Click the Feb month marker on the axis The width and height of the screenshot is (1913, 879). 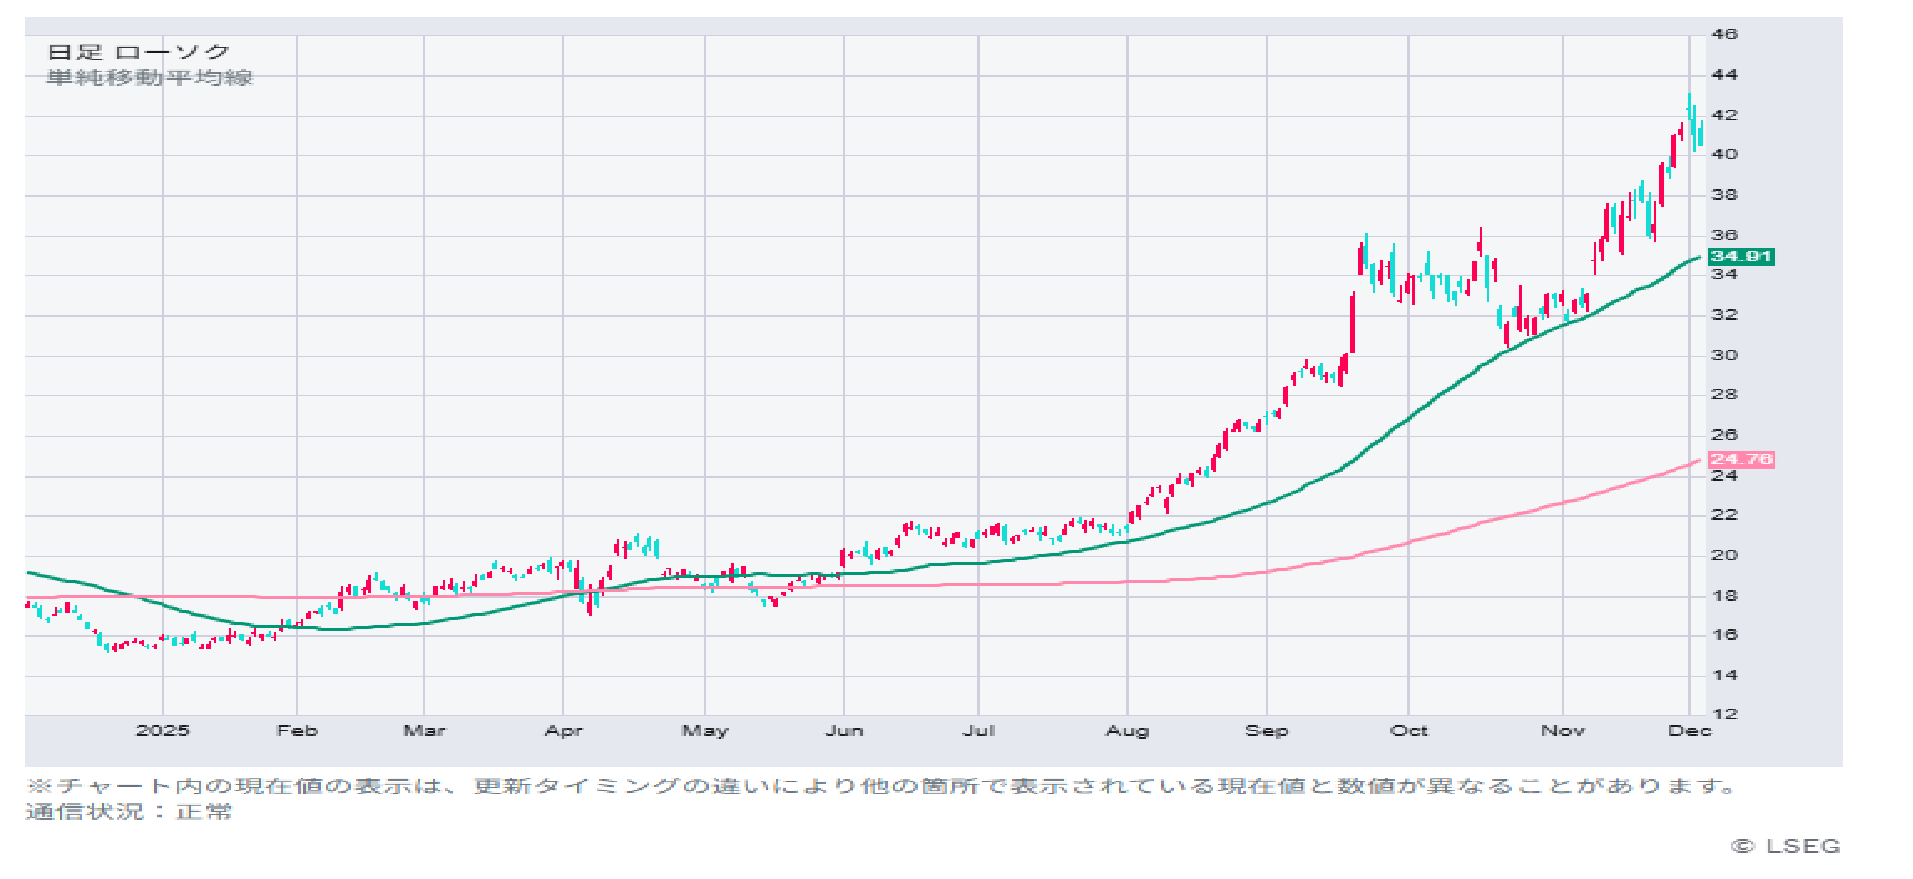[x=297, y=731]
